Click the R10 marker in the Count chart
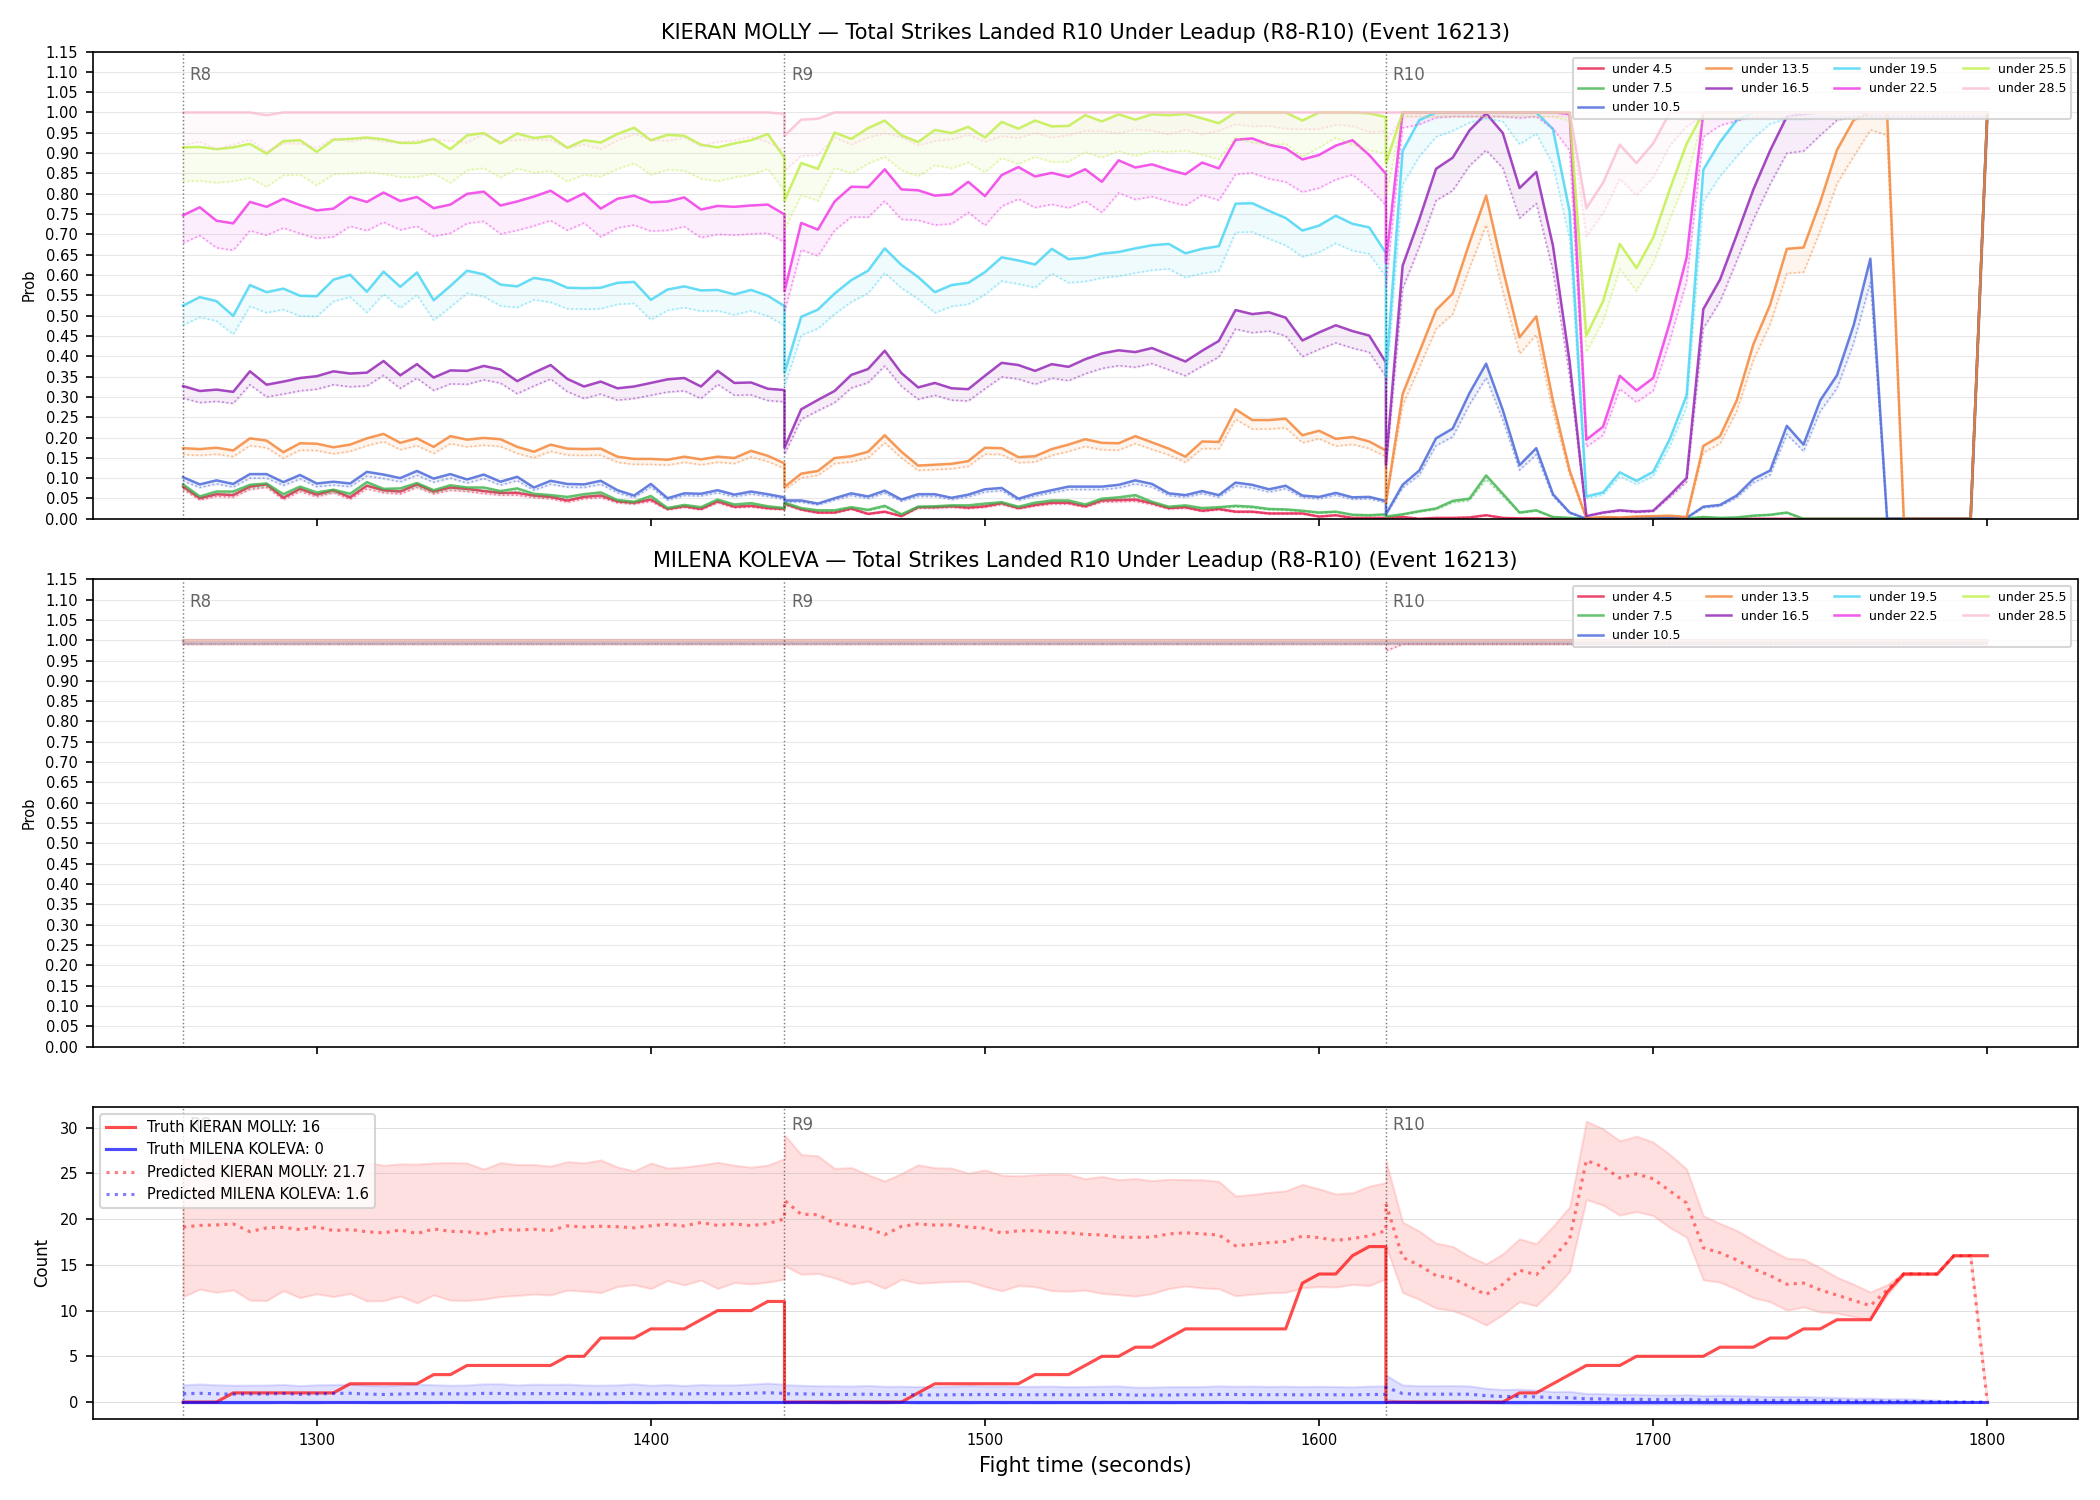 coord(1408,1124)
